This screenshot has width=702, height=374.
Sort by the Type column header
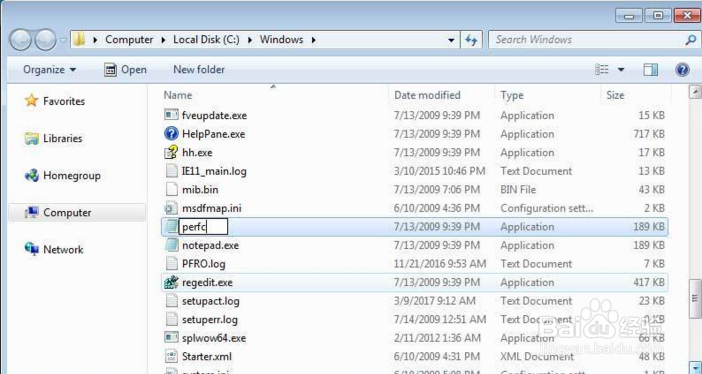(512, 95)
